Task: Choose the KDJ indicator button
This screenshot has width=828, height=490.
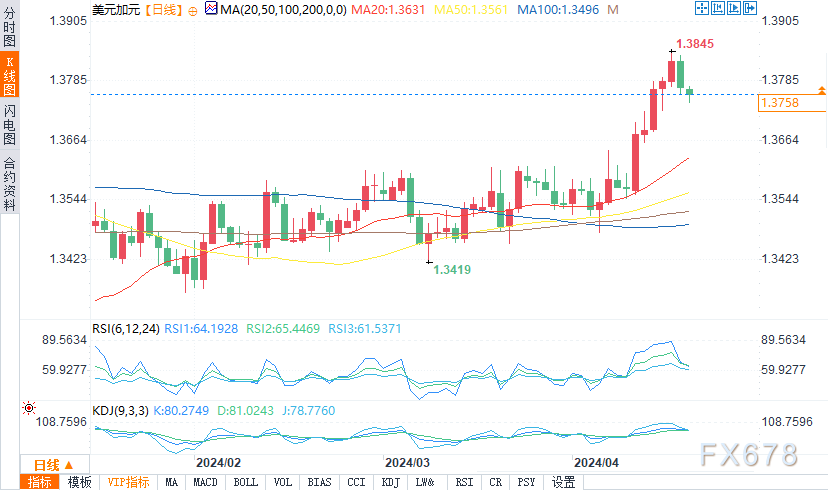Action: click(391, 482)
